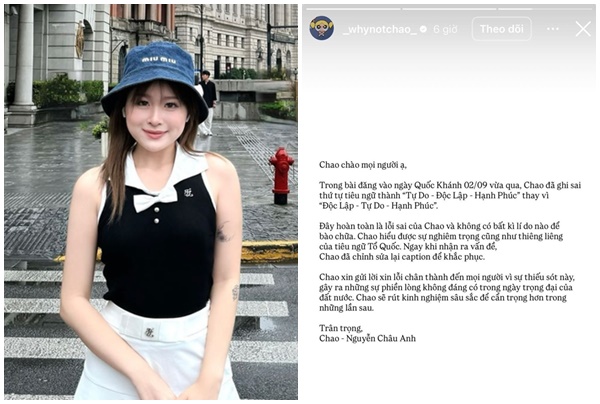Close the story with the X icon

coord(583,29)
